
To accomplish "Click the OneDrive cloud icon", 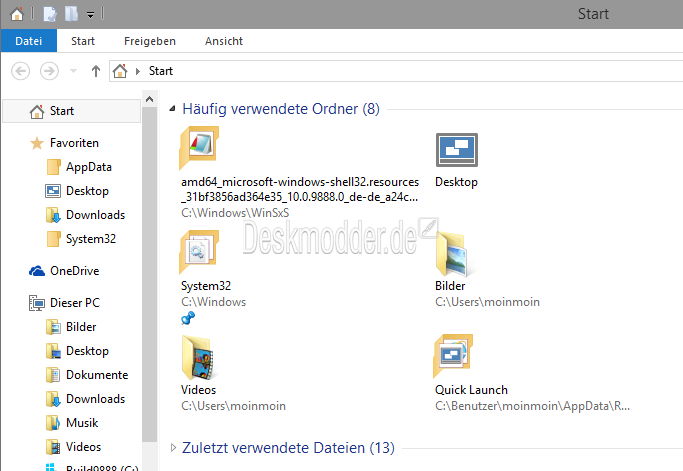I will click(x=37, y=271).
